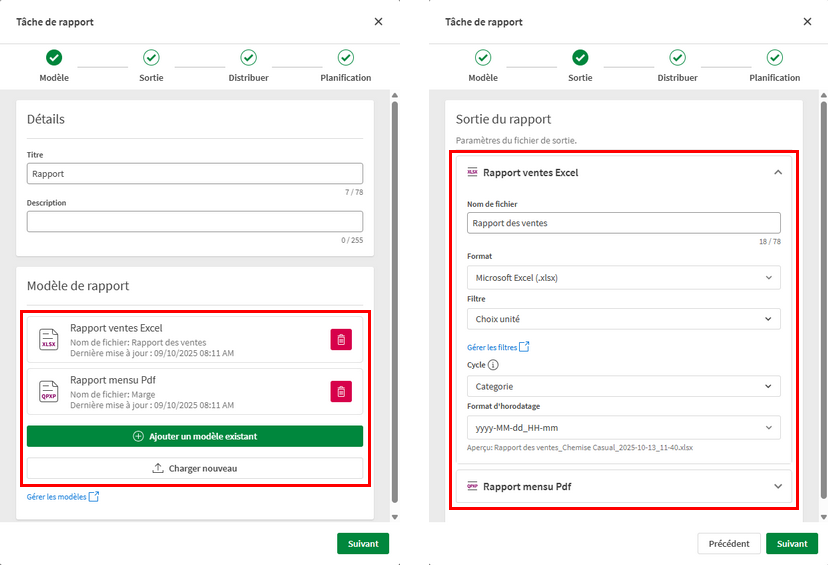This screenshot has width=828, height=565.
Task: Click Modèle step checkmark in right dialog
Action: tap(483, 58)
